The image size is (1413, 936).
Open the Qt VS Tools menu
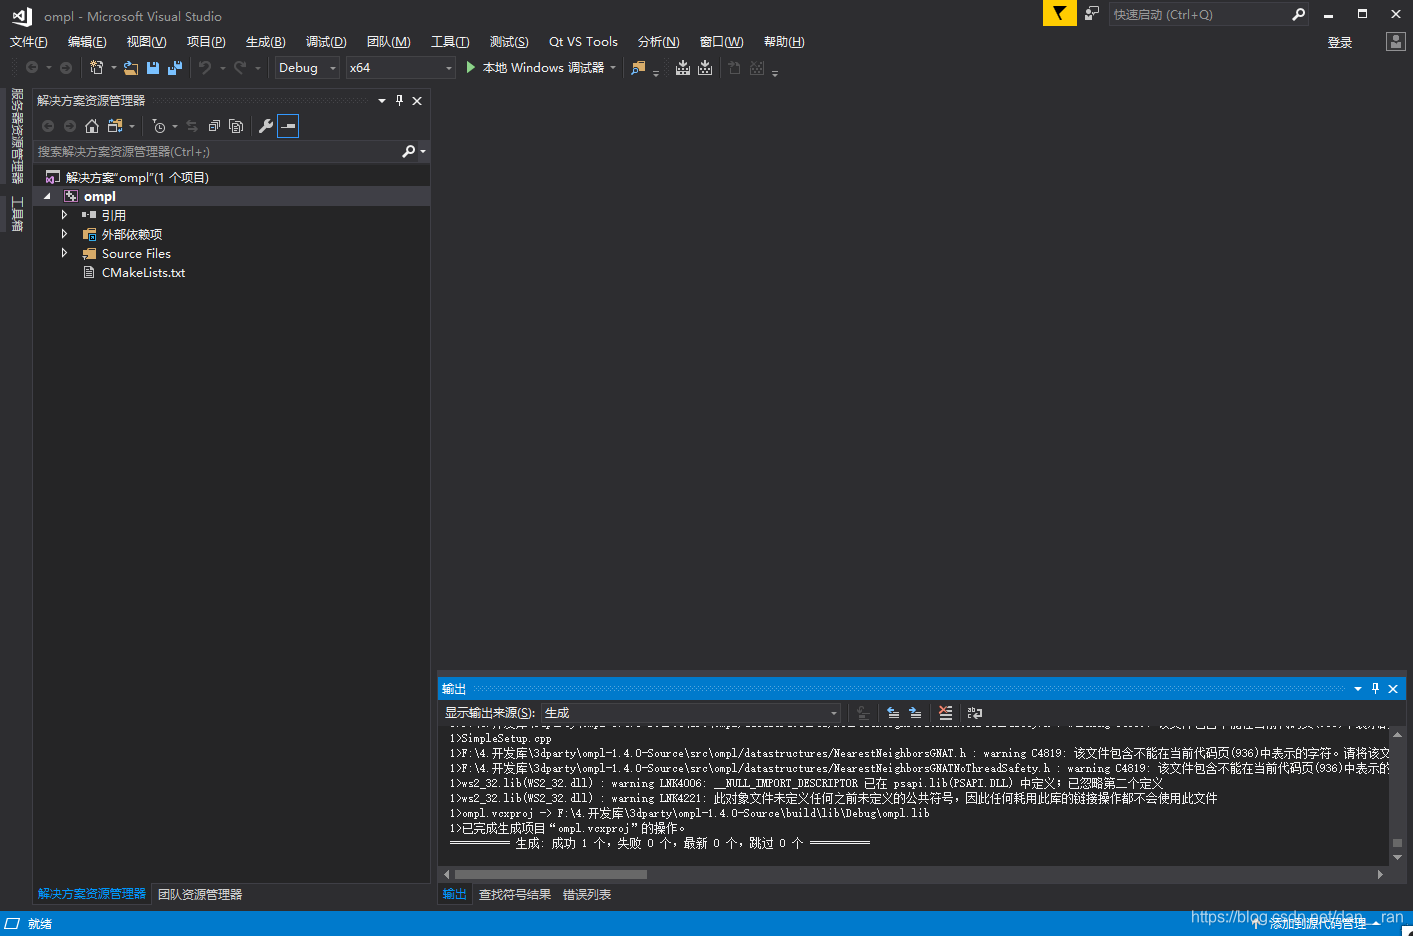(x=583, y=41)
